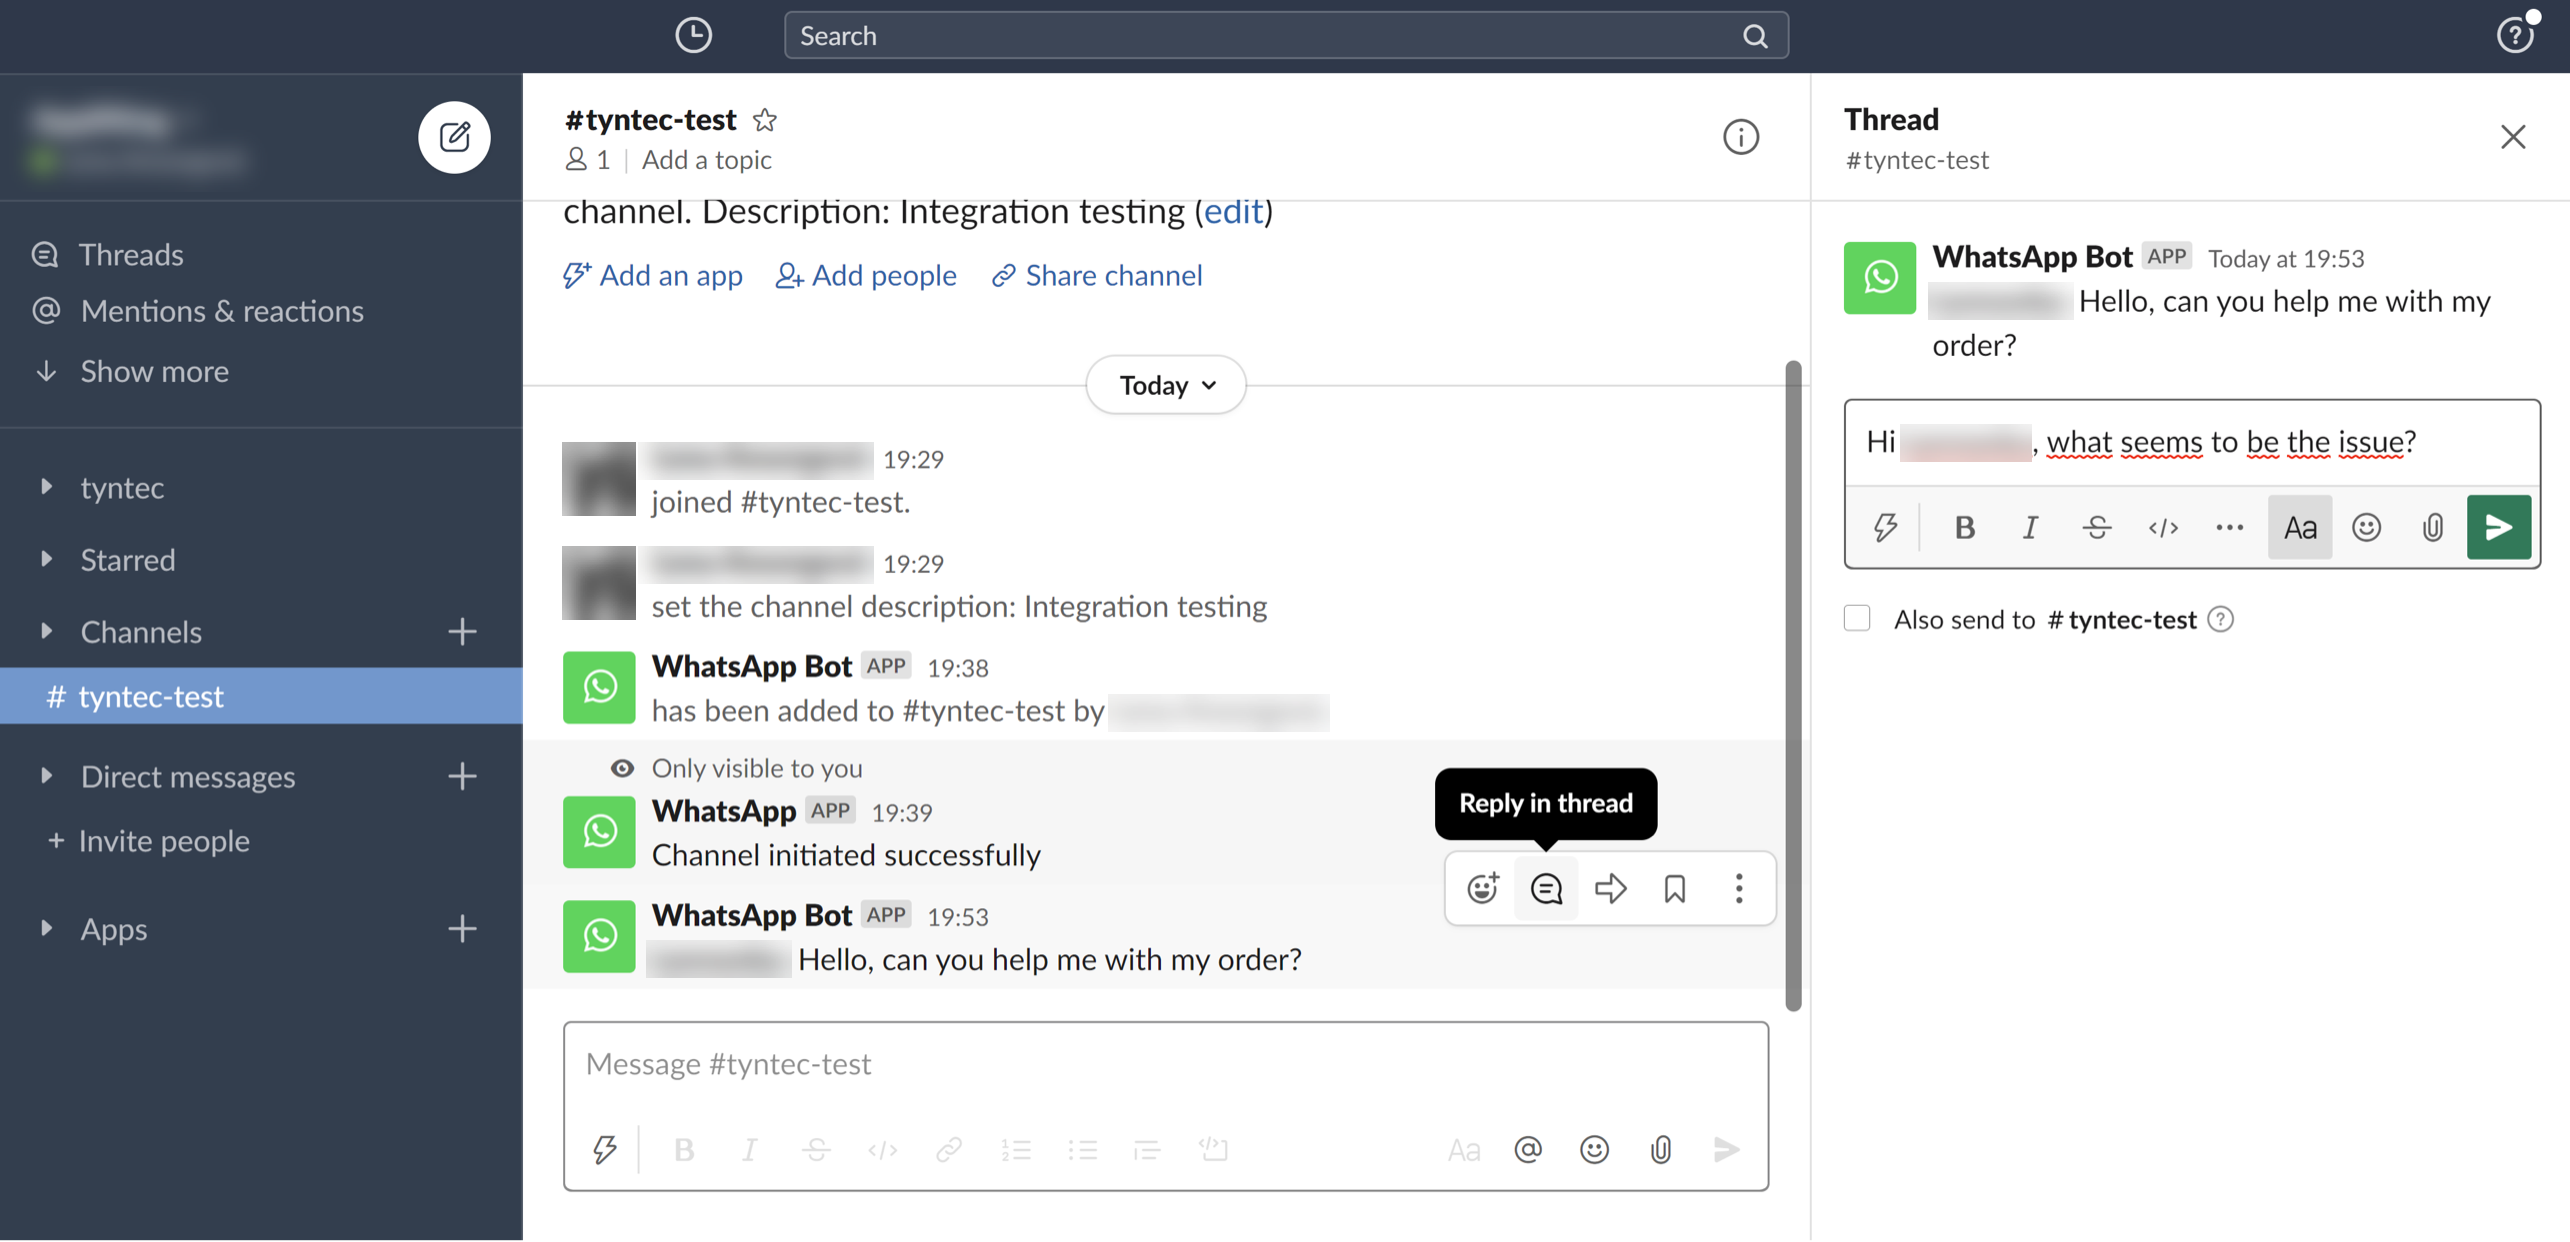Send the thread reply with the green button
Image resolution: width=2570 pixels, height=1242 pixels.
click(x=2498, y=527)
